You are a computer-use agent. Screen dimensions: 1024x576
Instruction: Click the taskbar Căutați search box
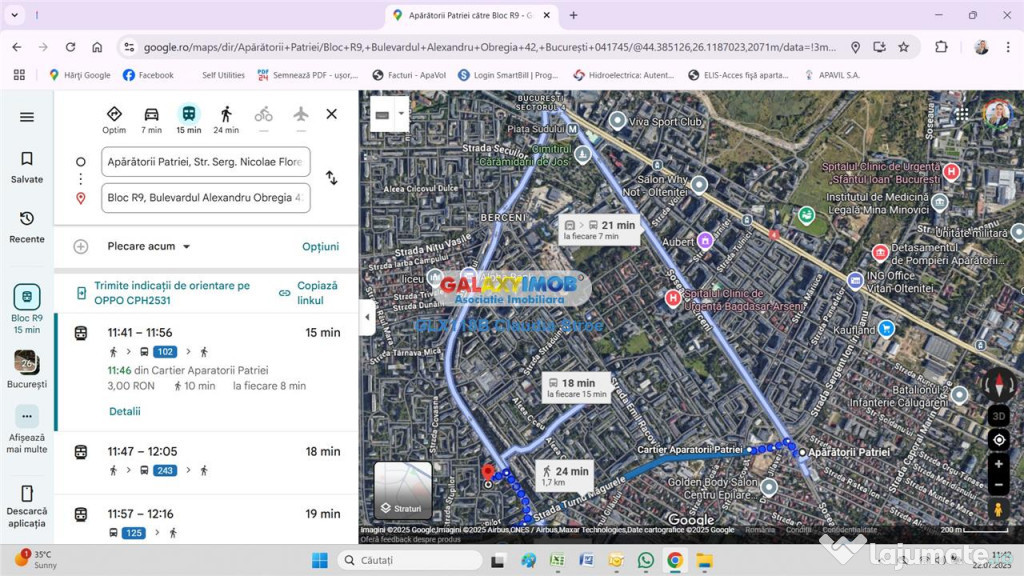[410, 560]
